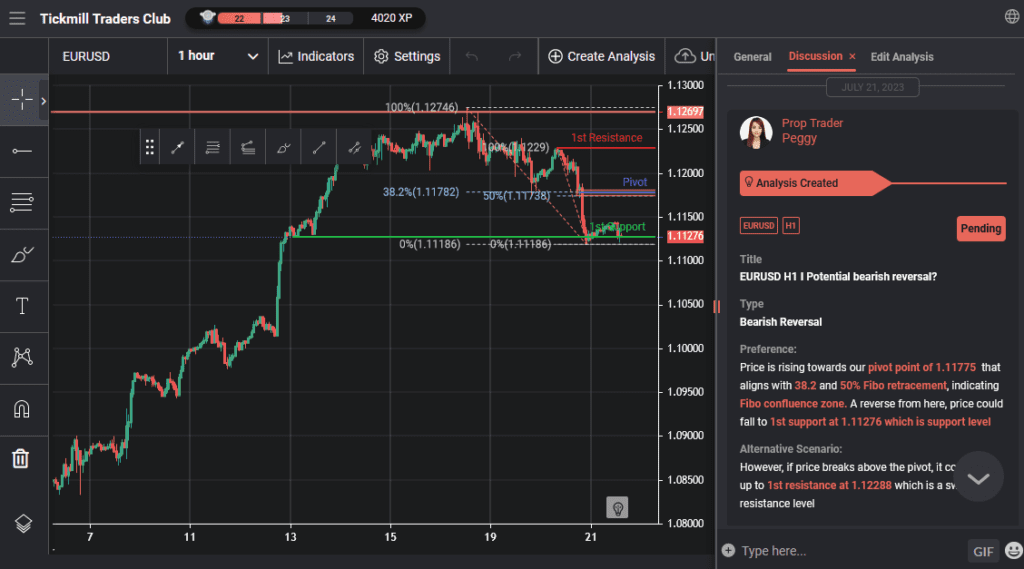Switch to the Edit Analysis tab
The image size is (1024, 569).
tap(902, 57)
